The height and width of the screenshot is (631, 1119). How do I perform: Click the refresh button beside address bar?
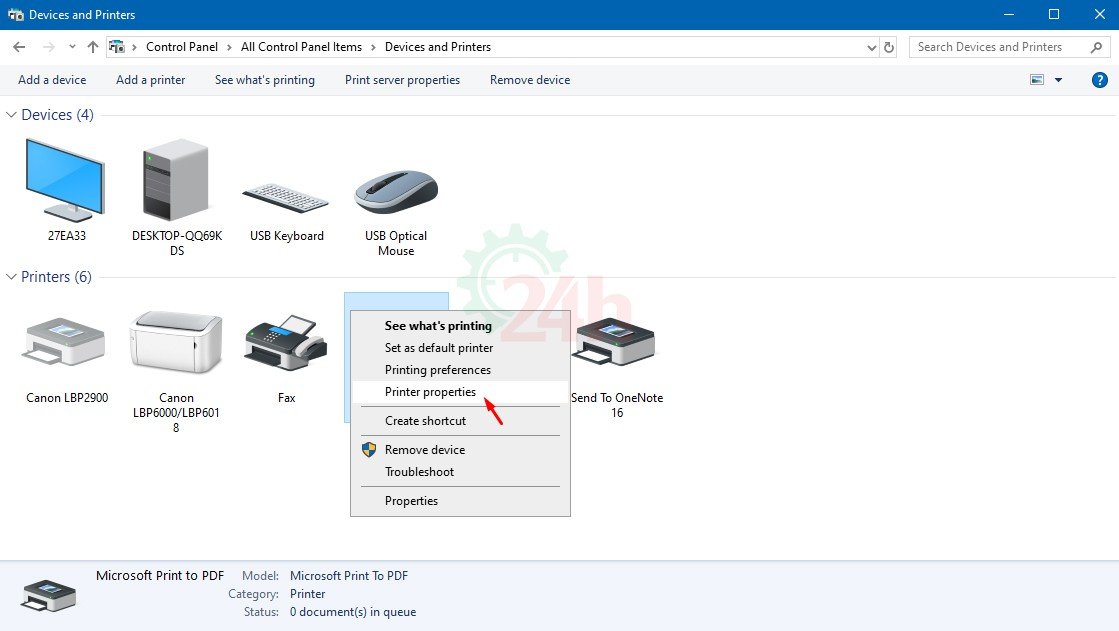tap(889, 47)
